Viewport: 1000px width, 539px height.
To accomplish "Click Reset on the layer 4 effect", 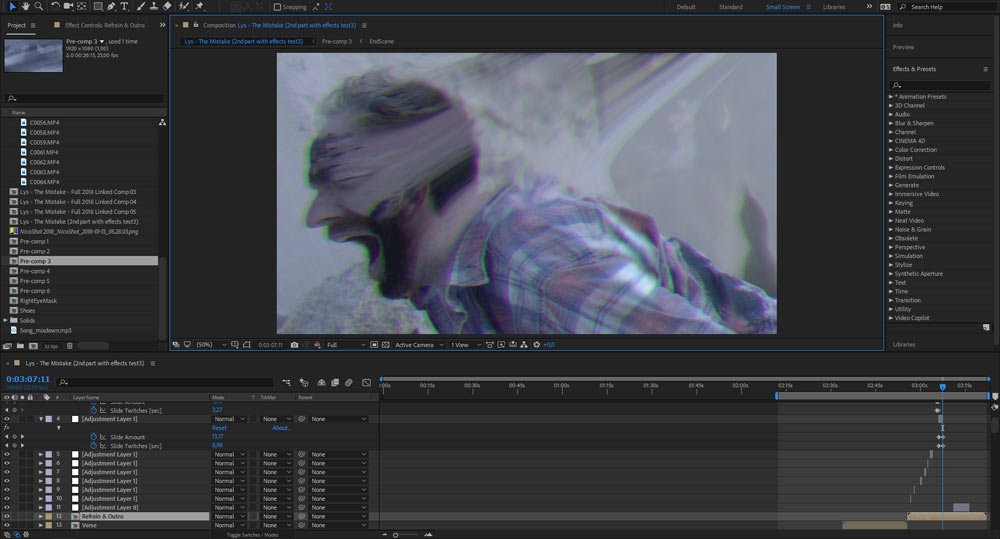I will [x=219, y=428].
